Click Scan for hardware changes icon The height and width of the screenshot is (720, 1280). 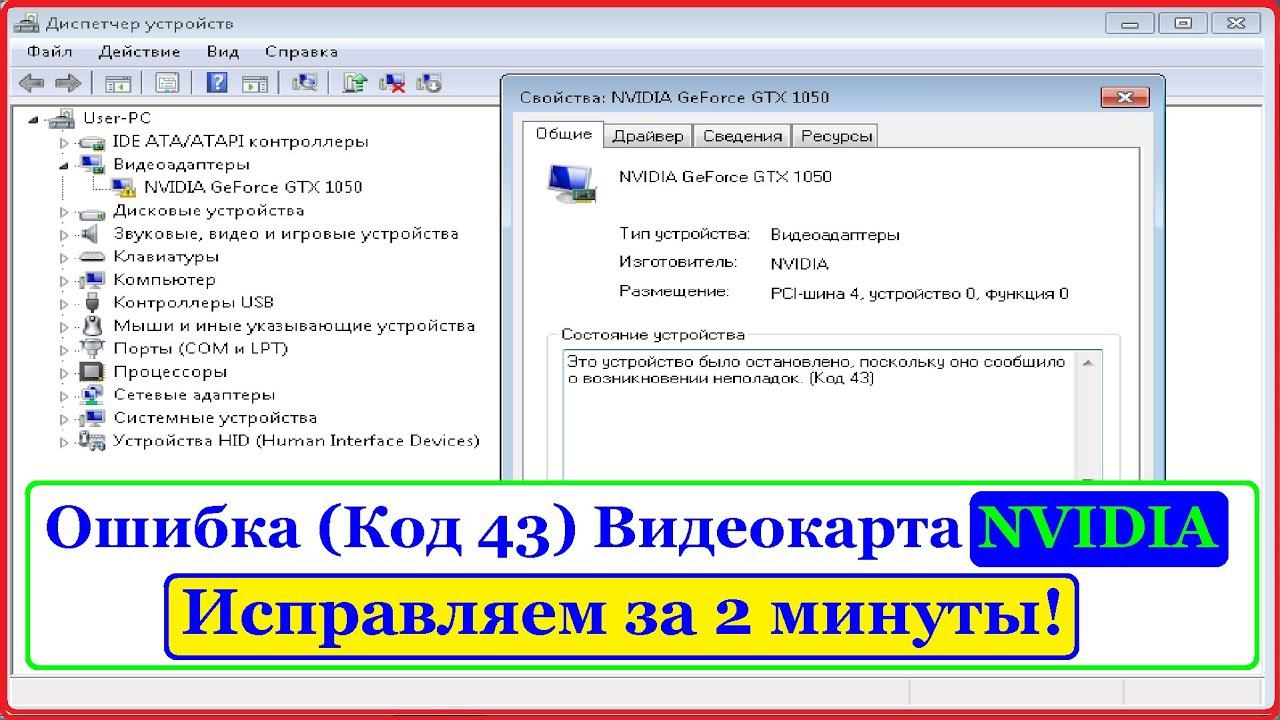tap(304, 83)
